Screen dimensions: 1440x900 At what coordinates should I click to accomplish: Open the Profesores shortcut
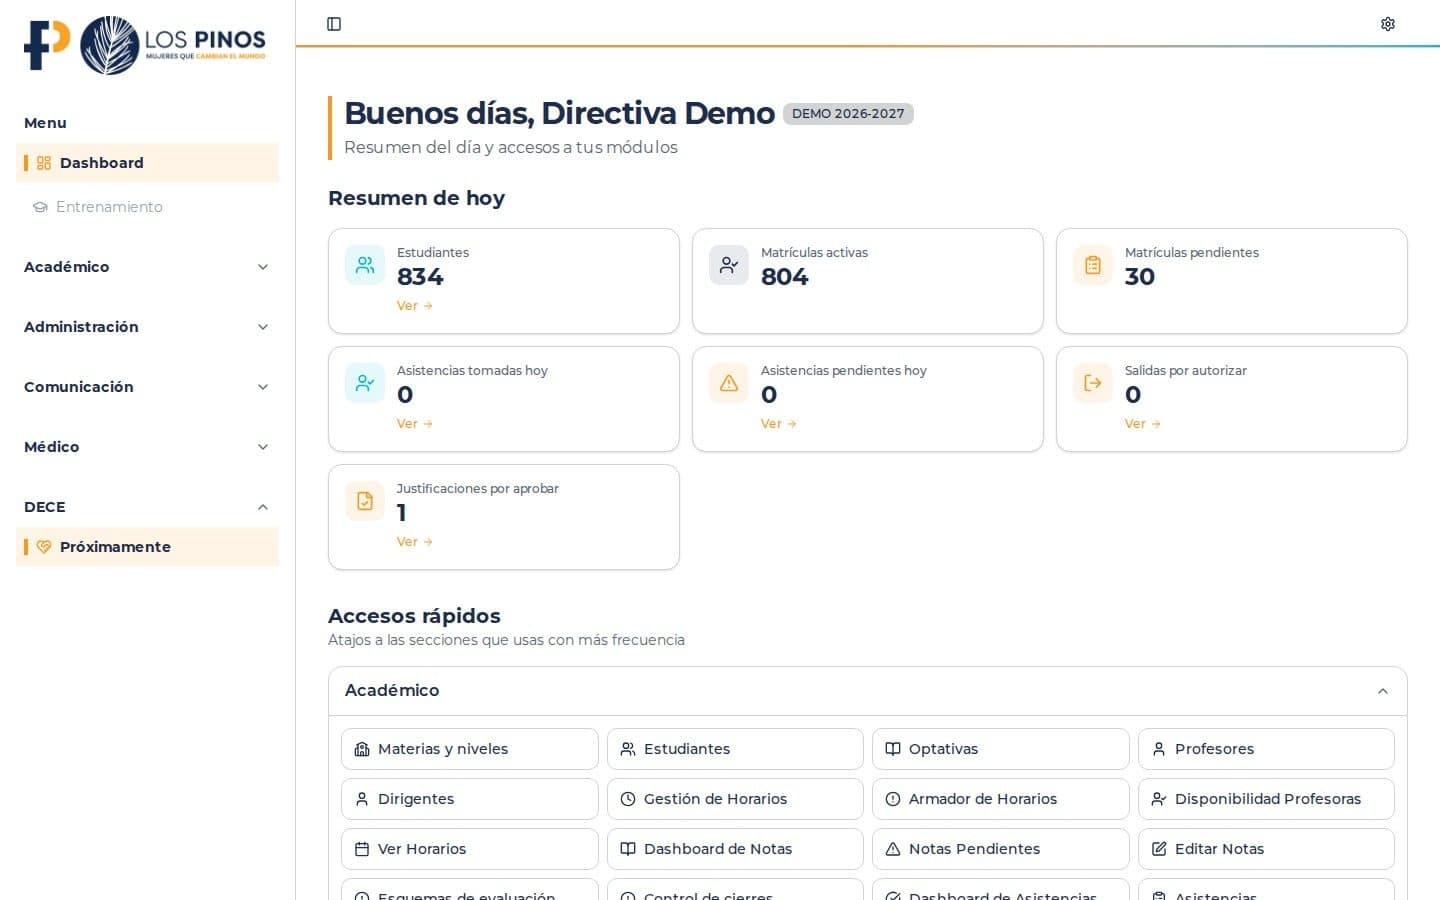pyautogui.click(x=1266, y=749)
